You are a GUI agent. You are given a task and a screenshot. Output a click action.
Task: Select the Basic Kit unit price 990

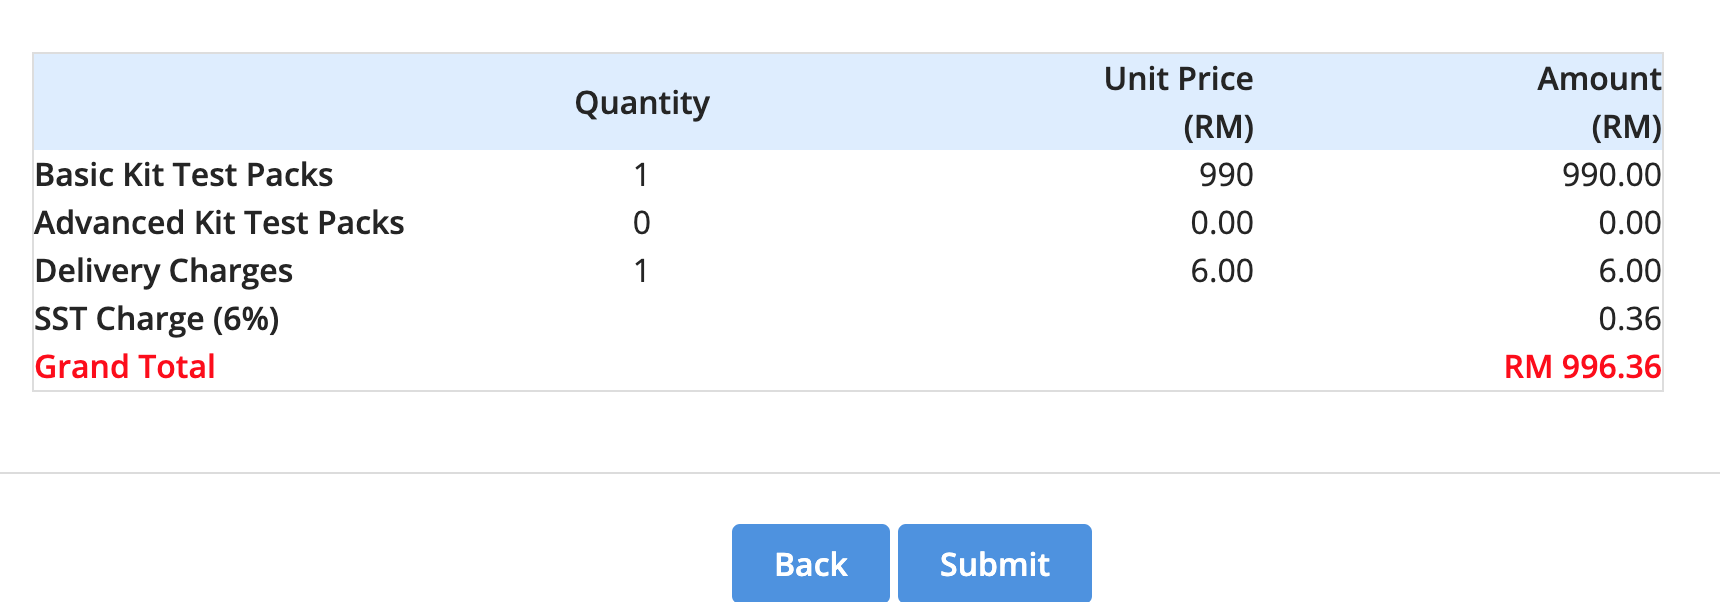coord(1226,175)
